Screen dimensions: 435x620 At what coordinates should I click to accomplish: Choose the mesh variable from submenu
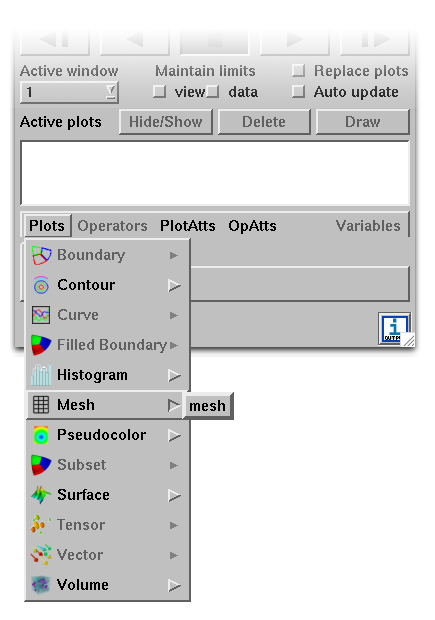pos(208,406)
